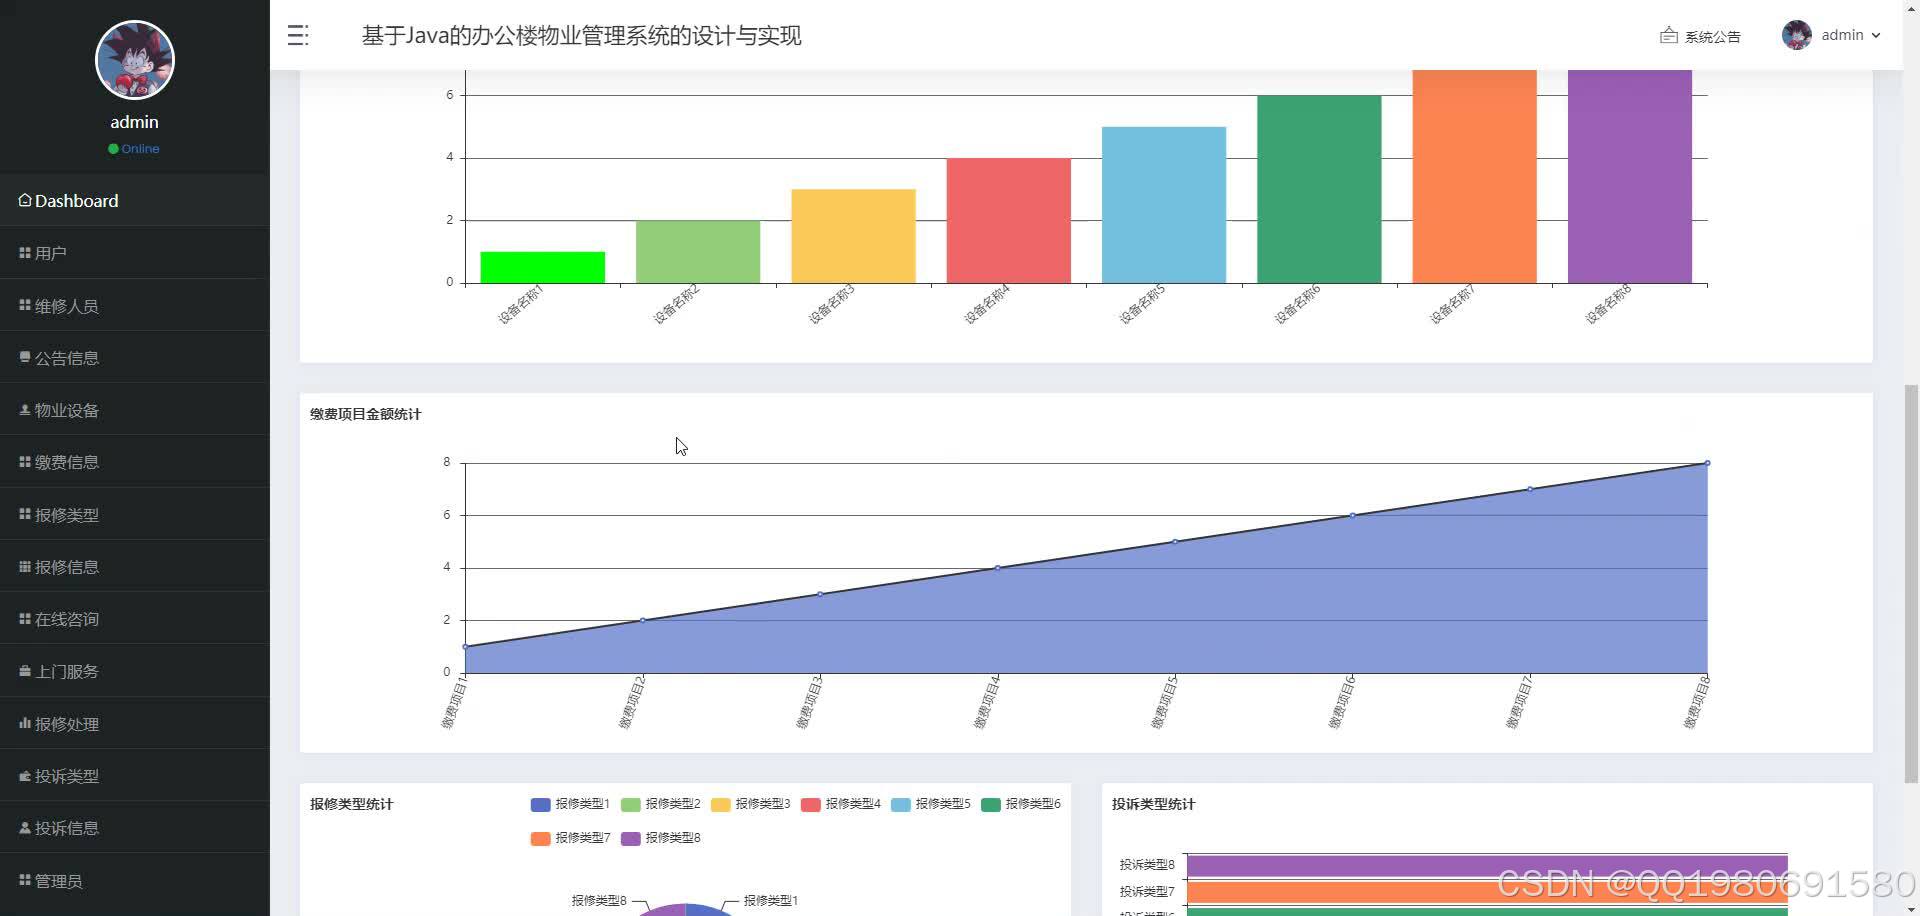Click the 报修类型统计 chart title
This screenshot has width=1920, height=916.
tap(351, 804)
